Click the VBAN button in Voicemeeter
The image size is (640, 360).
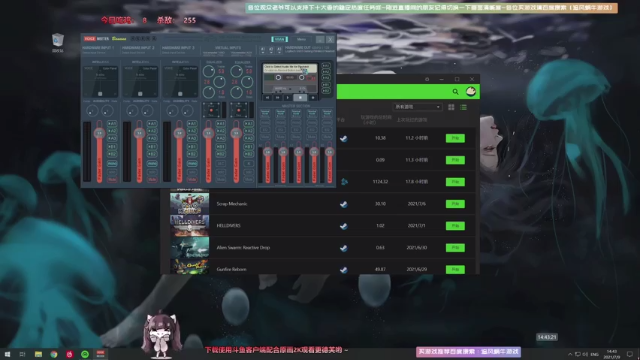tap(280, 39)
